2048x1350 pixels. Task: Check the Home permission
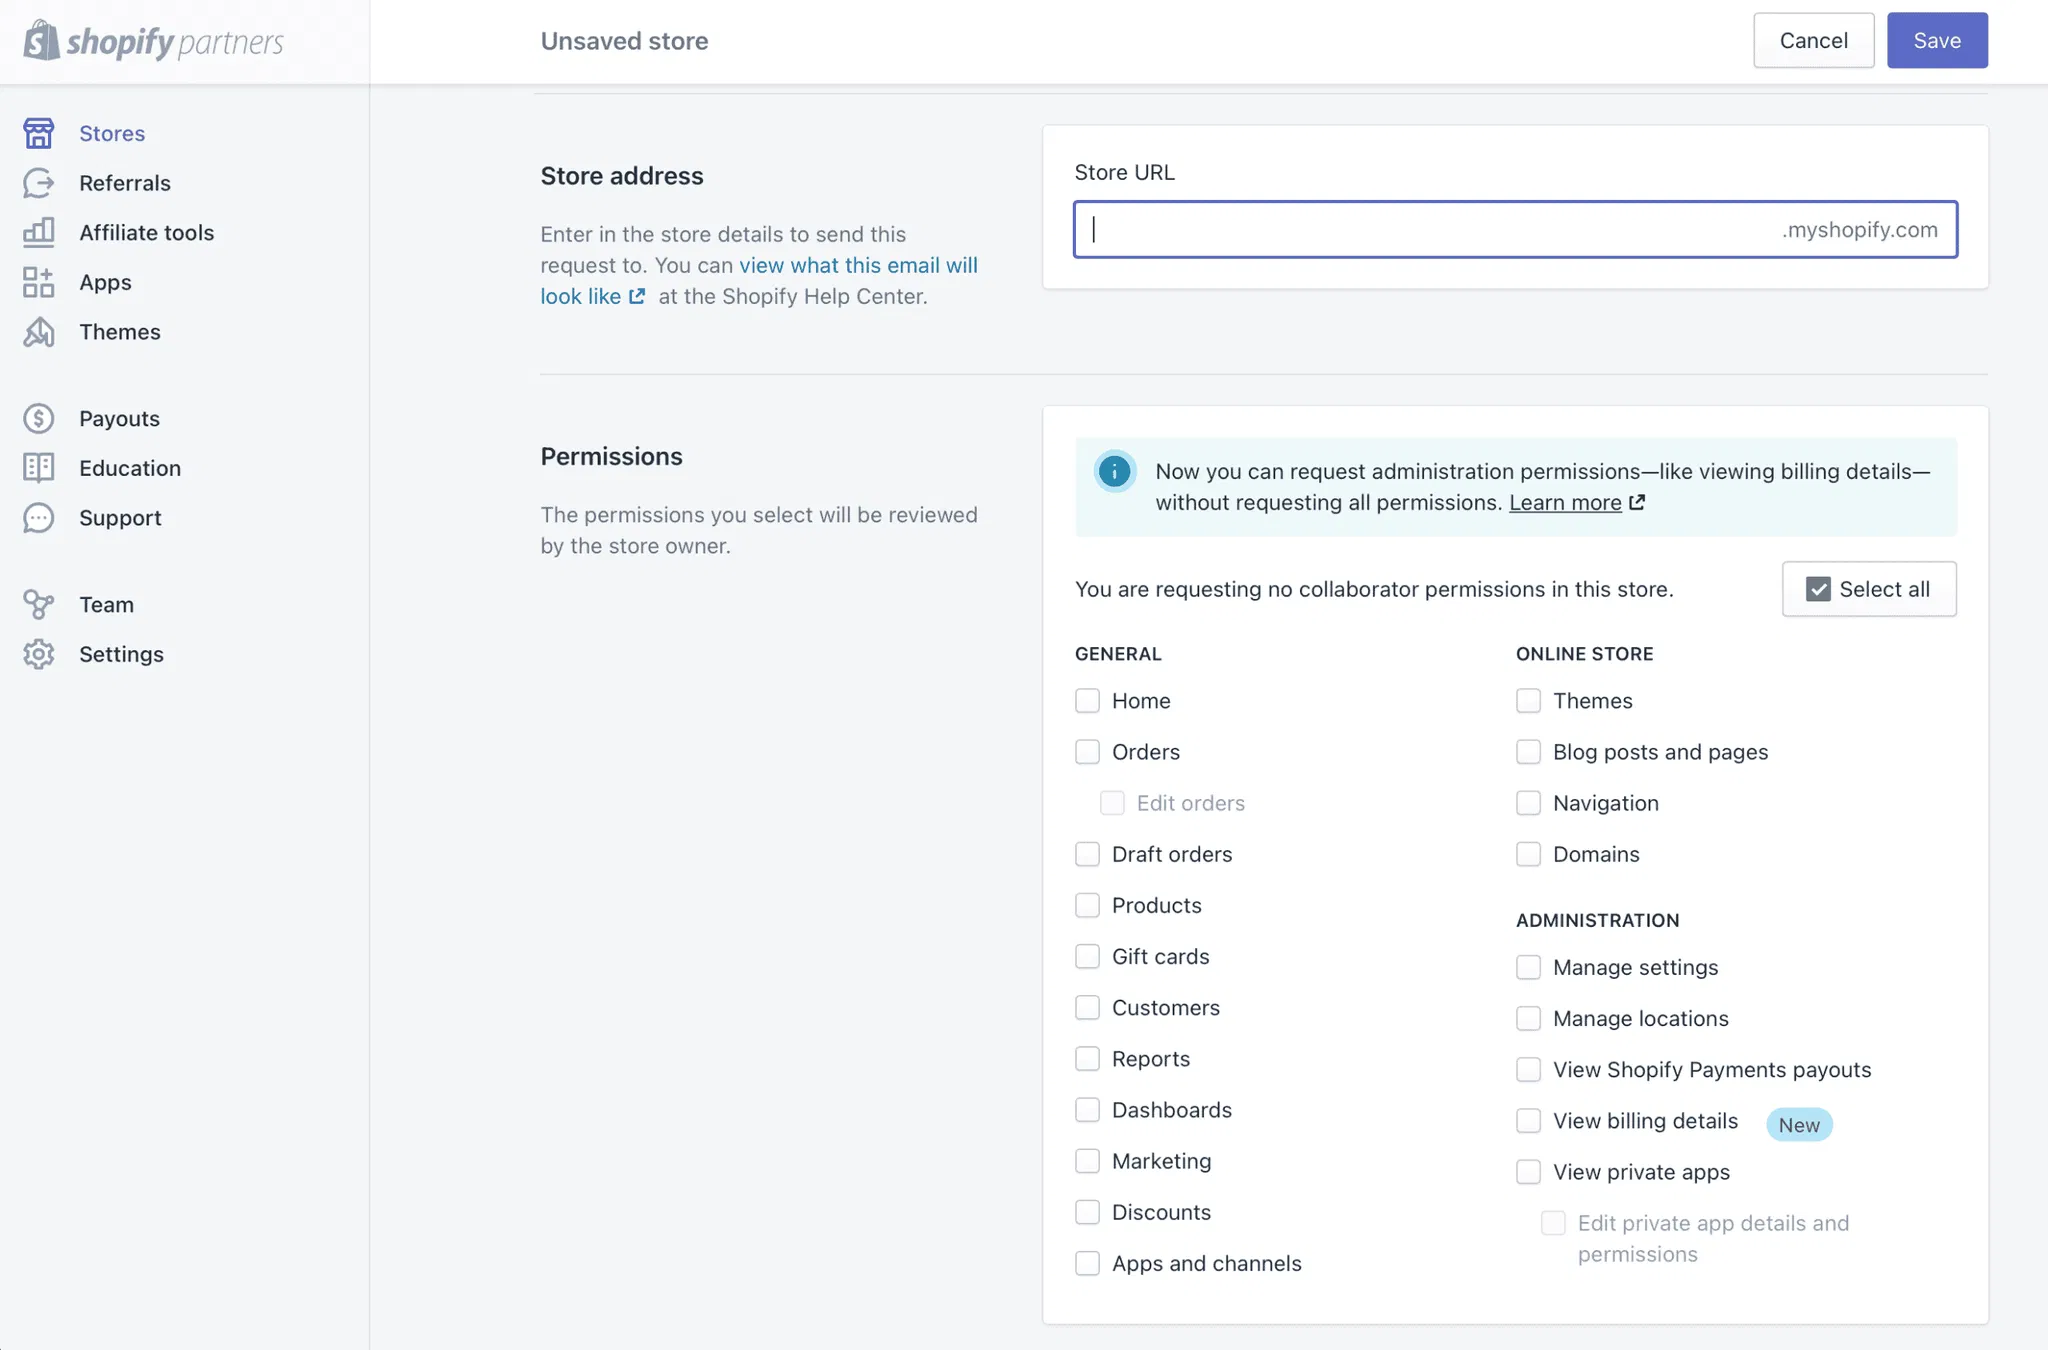point(1087,700)
